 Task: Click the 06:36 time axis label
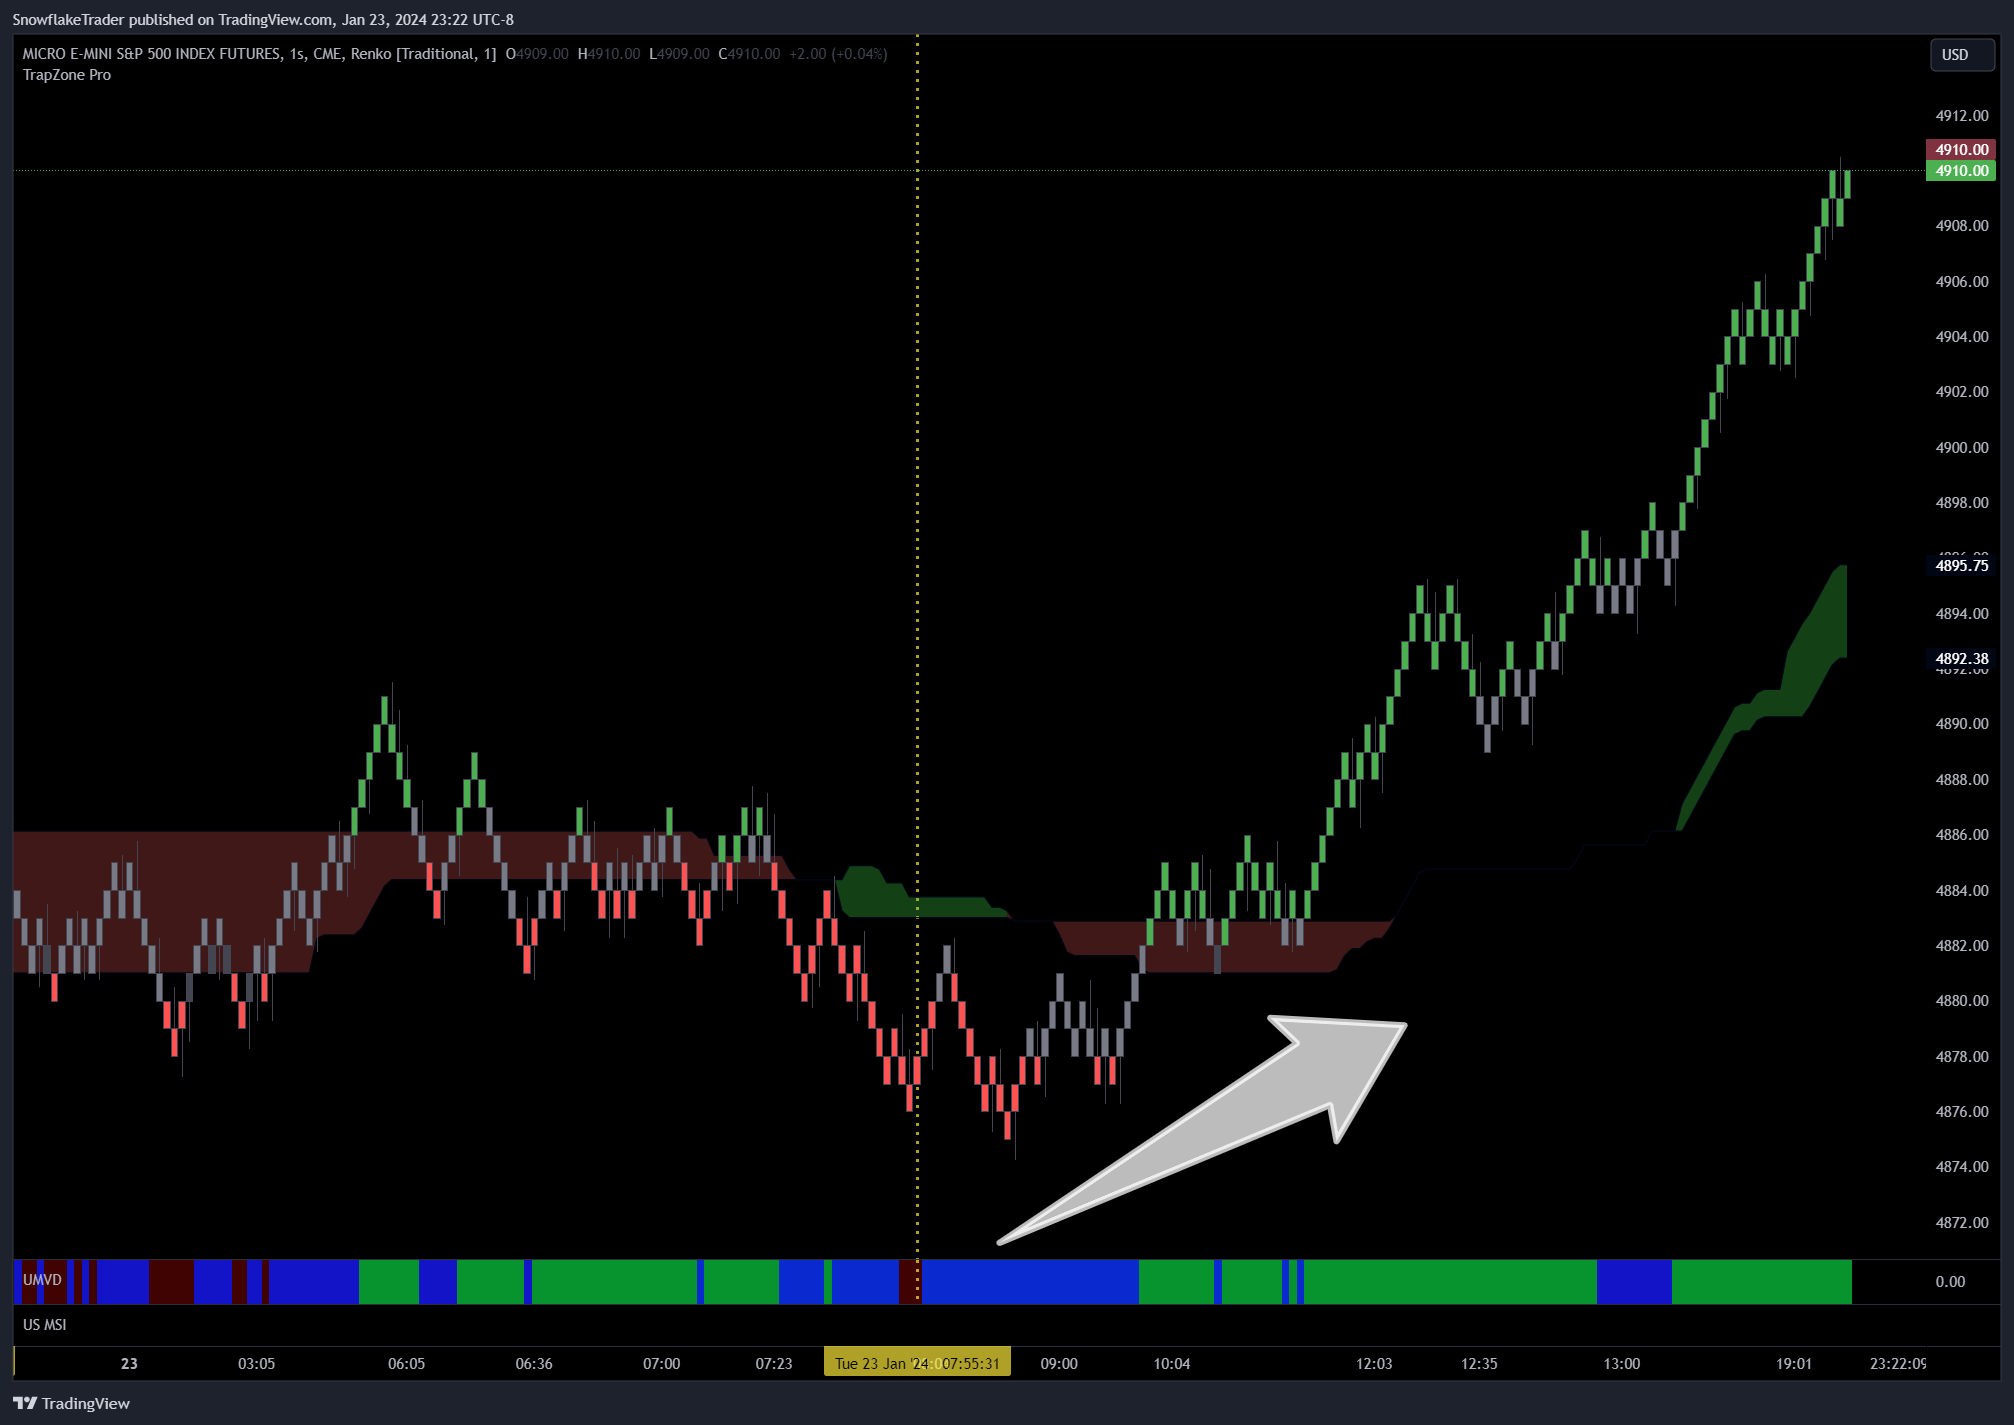(x=534, y=1363)
